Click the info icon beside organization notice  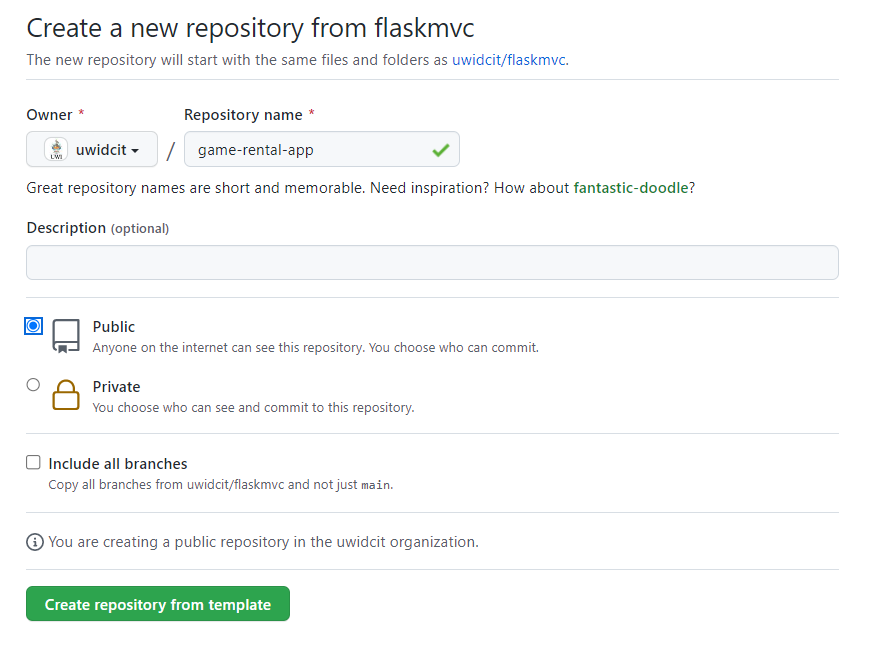click(x=35, y=542)
